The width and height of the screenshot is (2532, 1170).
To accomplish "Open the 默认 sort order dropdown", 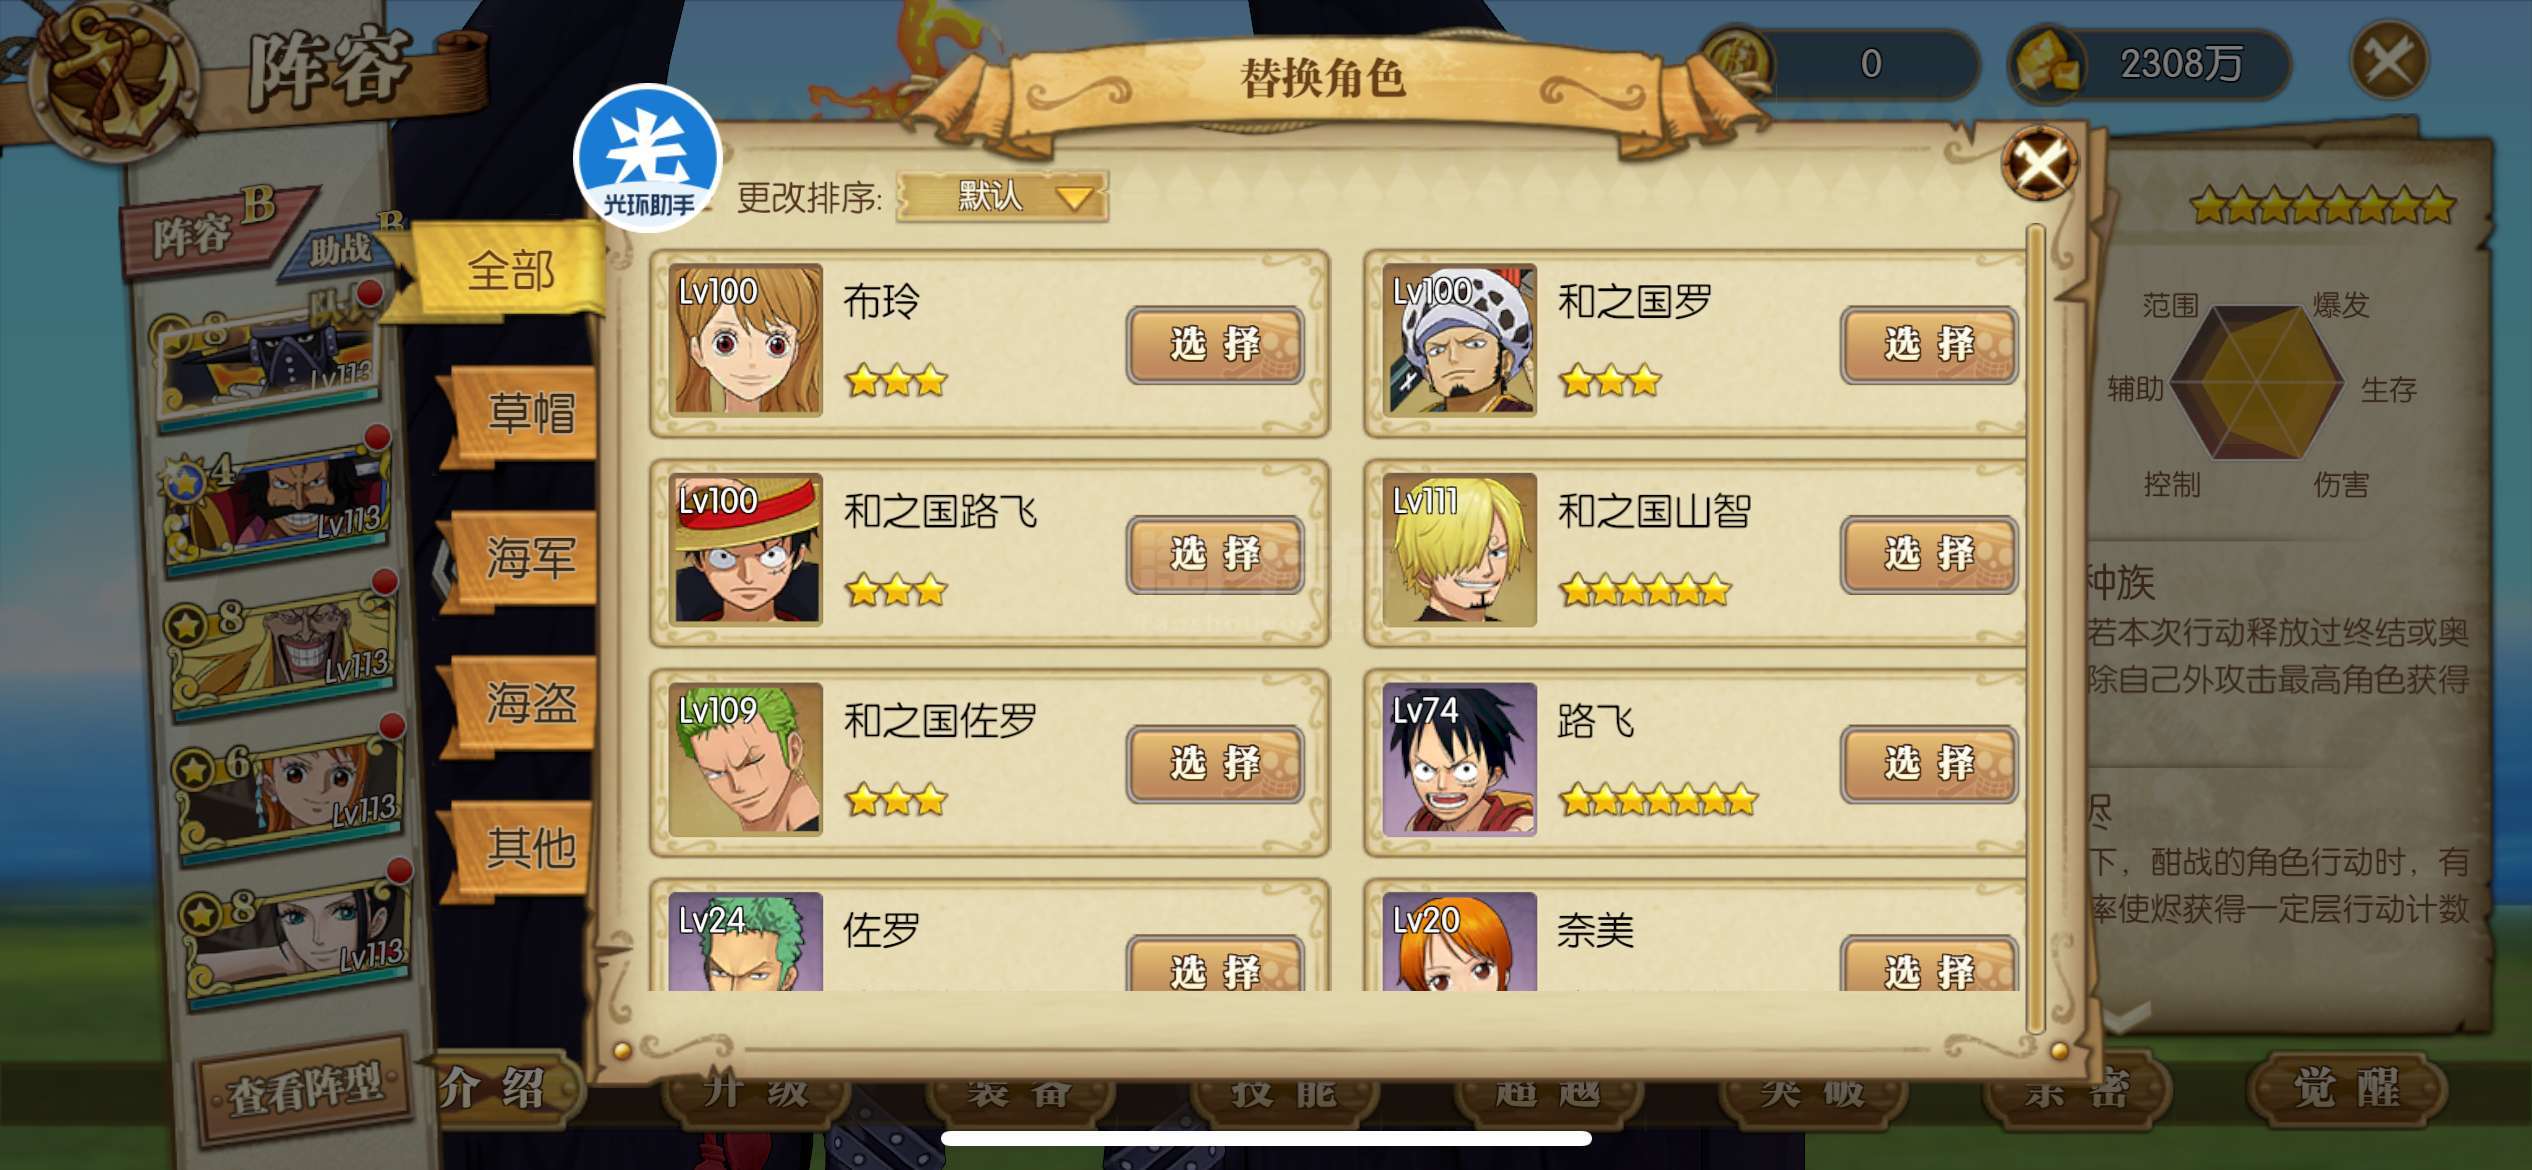I will pyautogui.click(x=1003, y=196).
